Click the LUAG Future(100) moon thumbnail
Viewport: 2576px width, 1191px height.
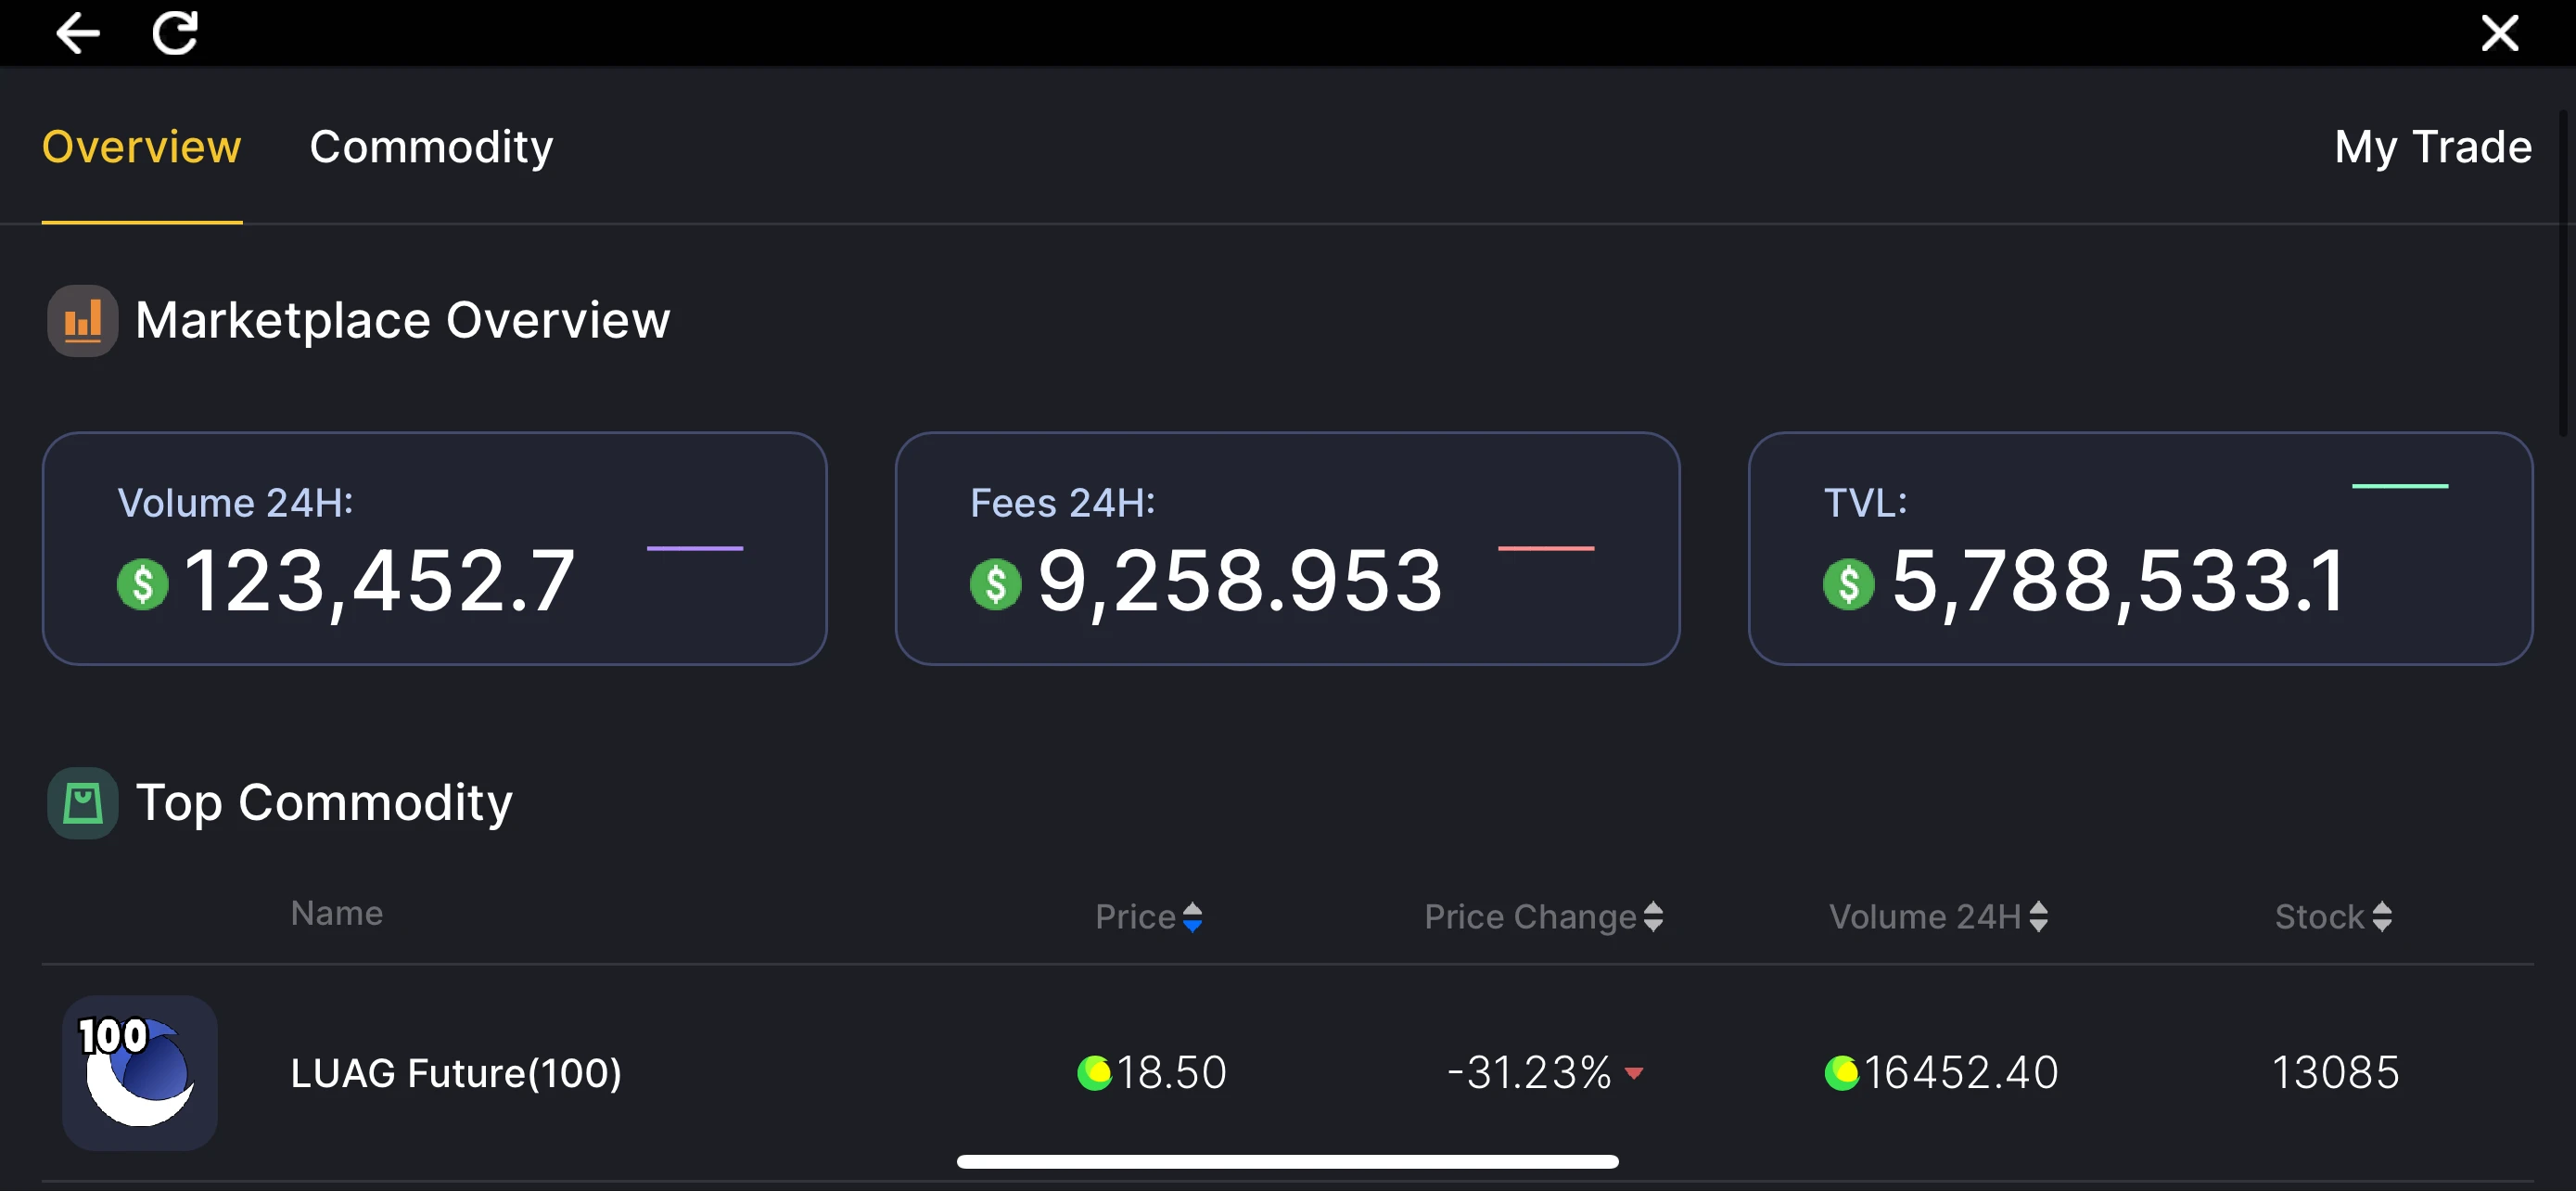140,1072
